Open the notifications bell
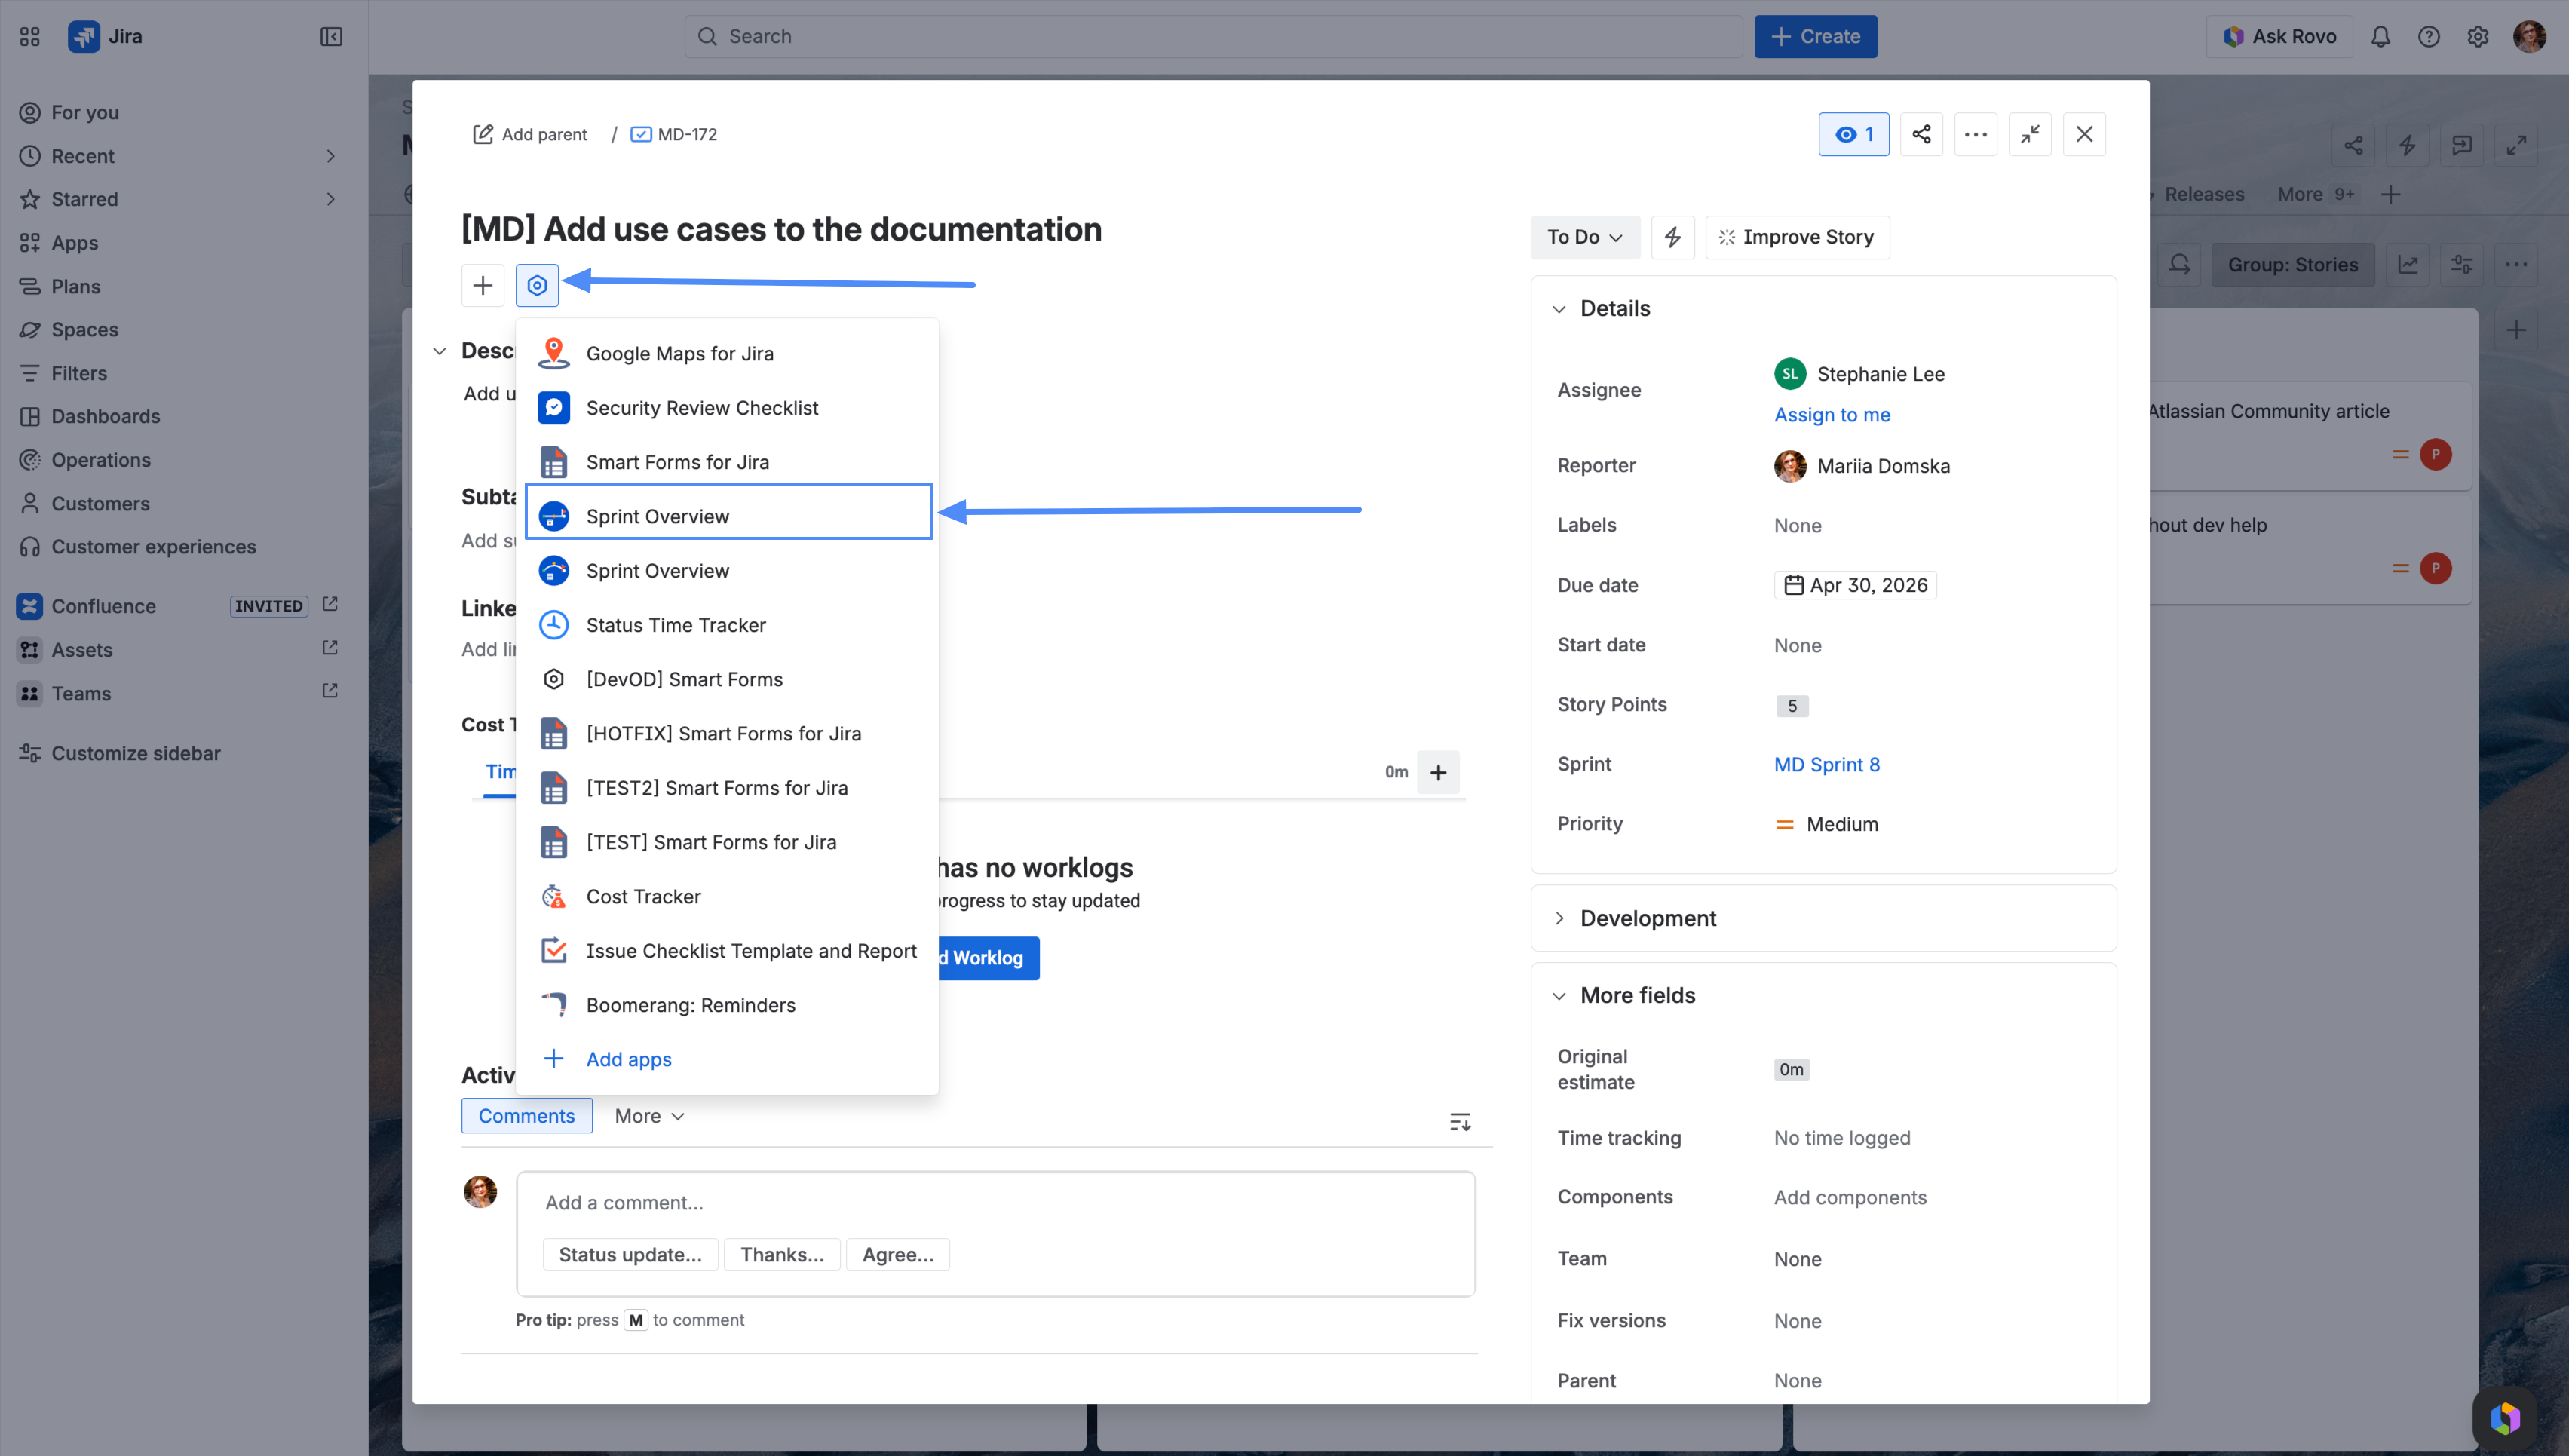The image size is (2569, 1456). coord(2380,36)
